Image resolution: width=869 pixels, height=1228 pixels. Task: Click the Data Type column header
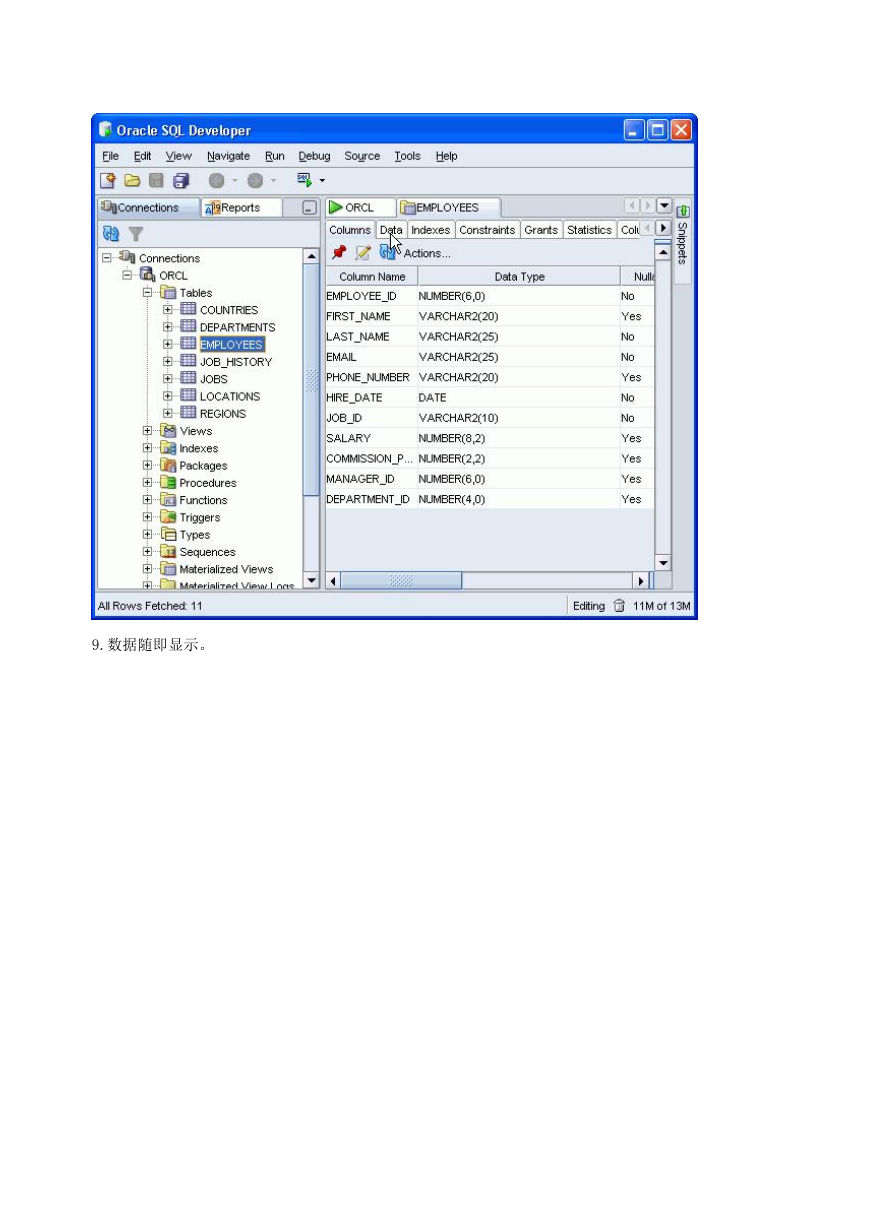pyautogui.click(x=519, y=276)
